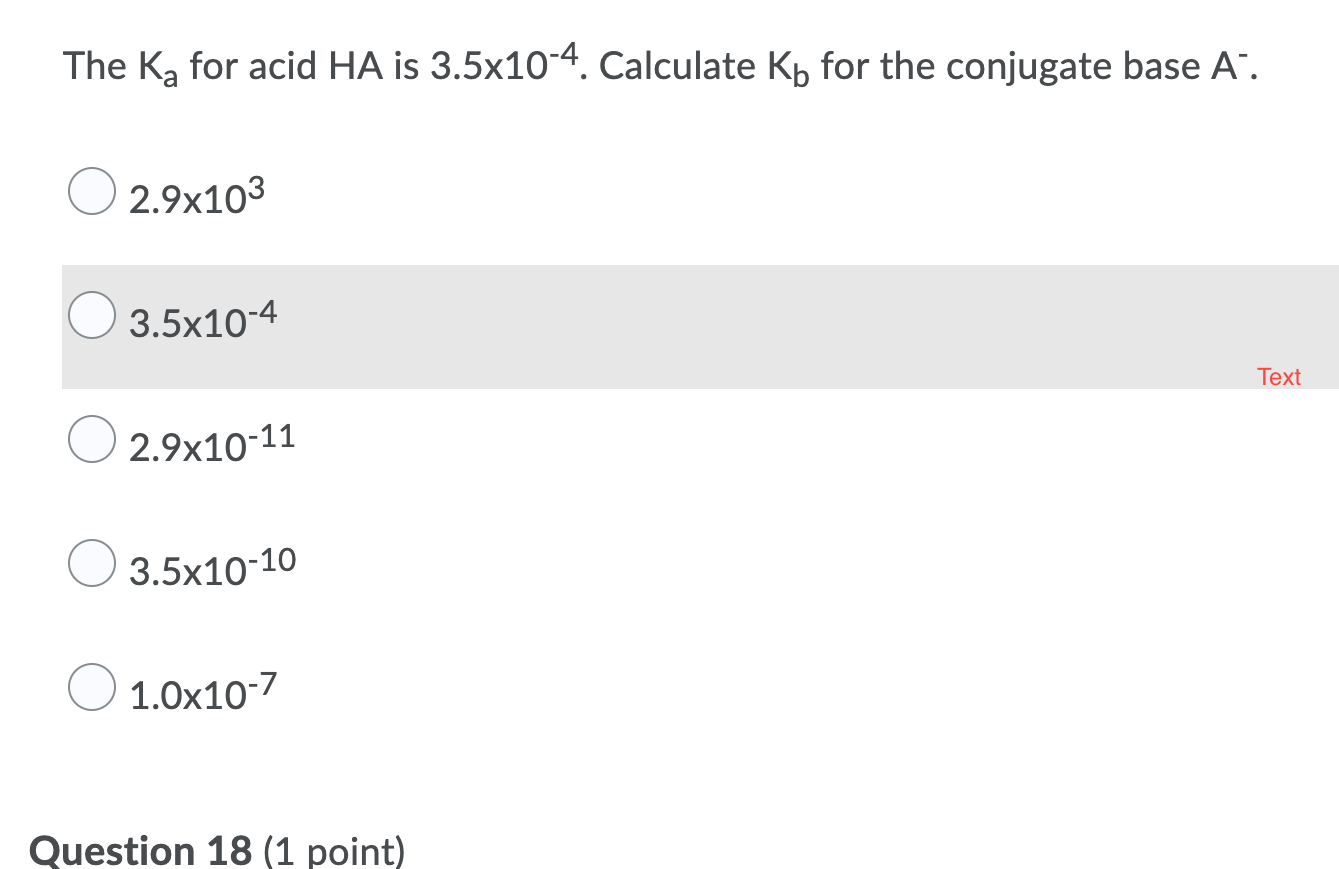Click the answer text 2.9x10³
1339x869 pixels.
pos(196,195)
